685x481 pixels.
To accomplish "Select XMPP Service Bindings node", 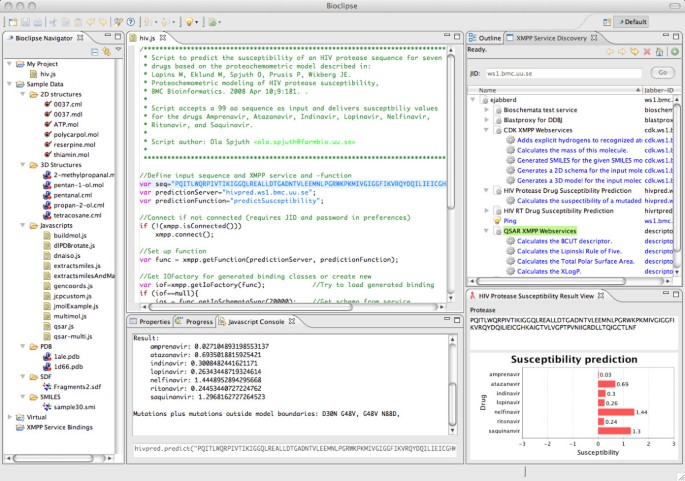I will (59, 427).
